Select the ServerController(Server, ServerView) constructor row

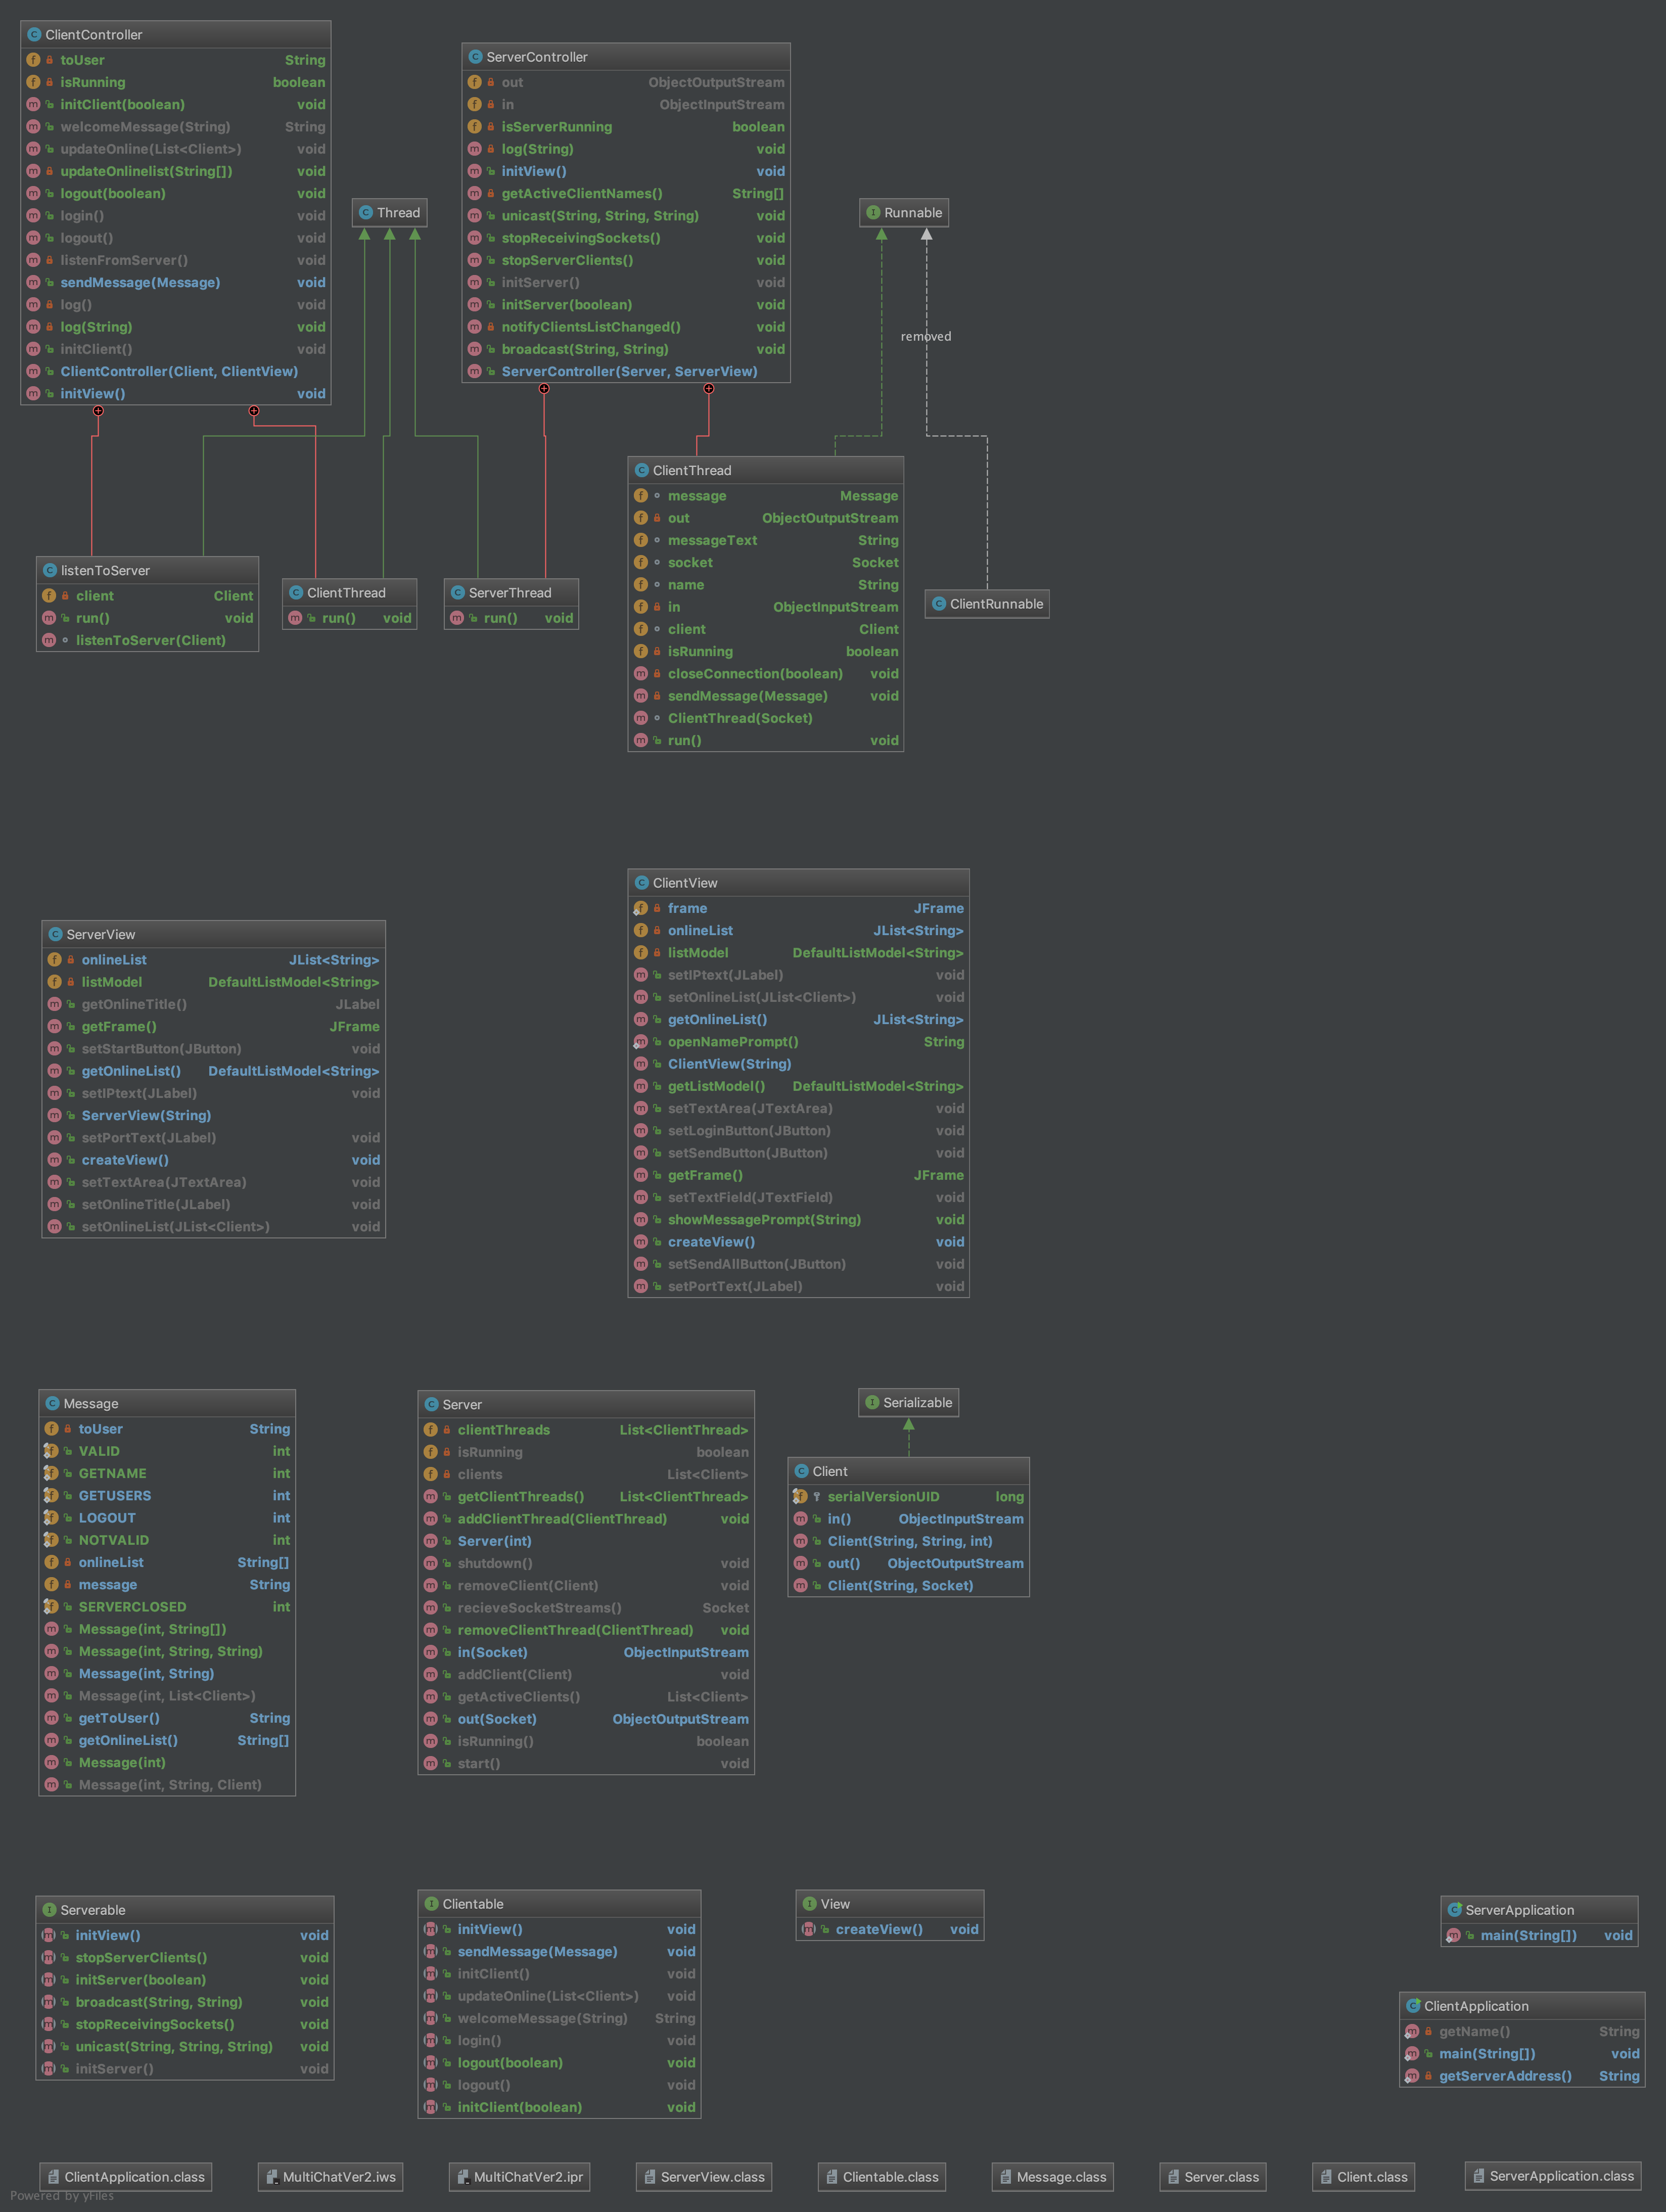626,371
